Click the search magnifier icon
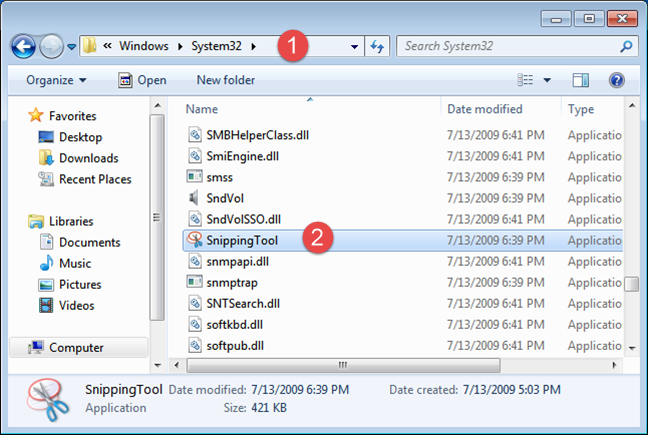This screenshot has width=648, height=435. click(x=627, y=46)
